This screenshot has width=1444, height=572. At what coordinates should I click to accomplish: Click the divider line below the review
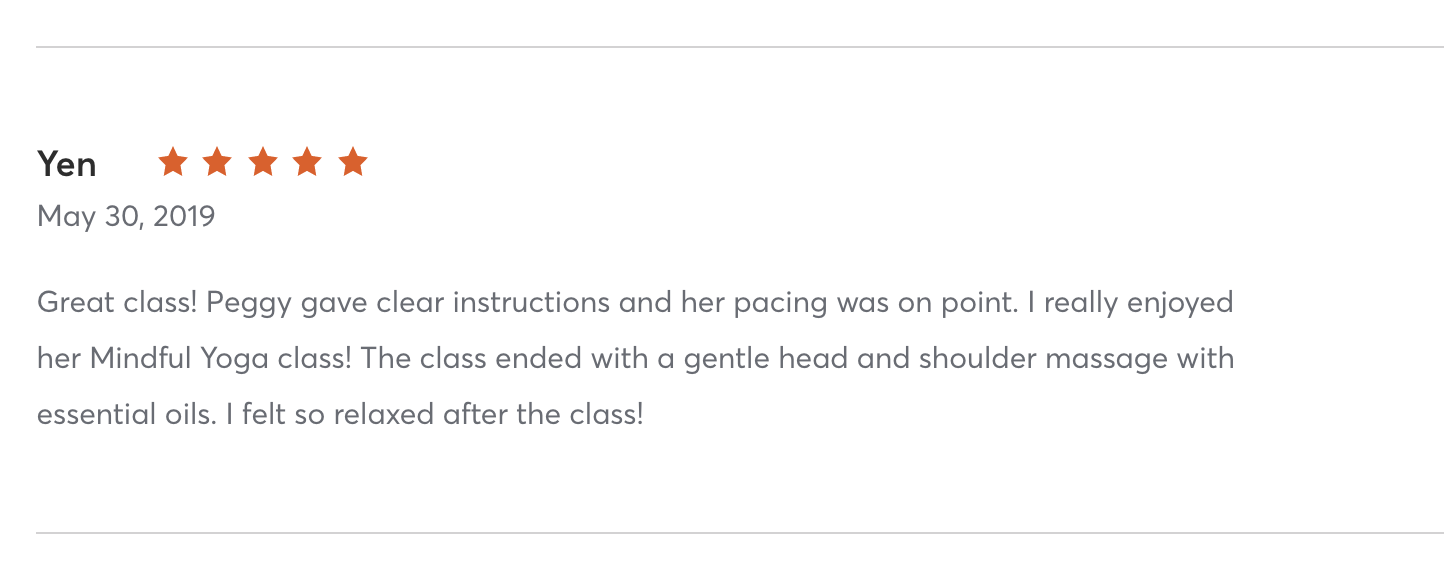(x=740, y=533)
